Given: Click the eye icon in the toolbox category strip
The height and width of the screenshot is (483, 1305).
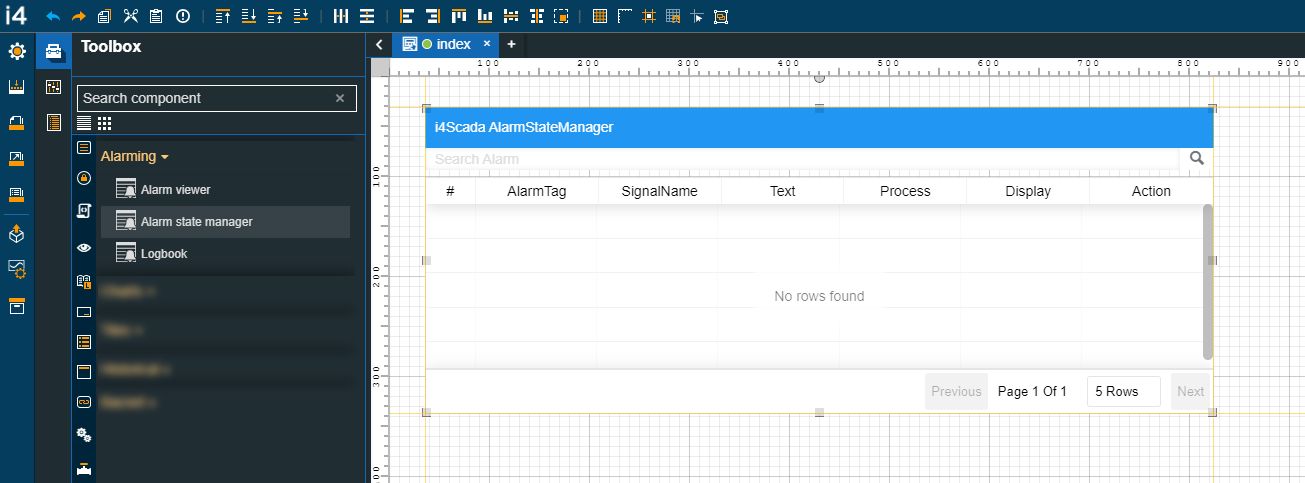Looking at the screenshot, I should tap(84, 247).
